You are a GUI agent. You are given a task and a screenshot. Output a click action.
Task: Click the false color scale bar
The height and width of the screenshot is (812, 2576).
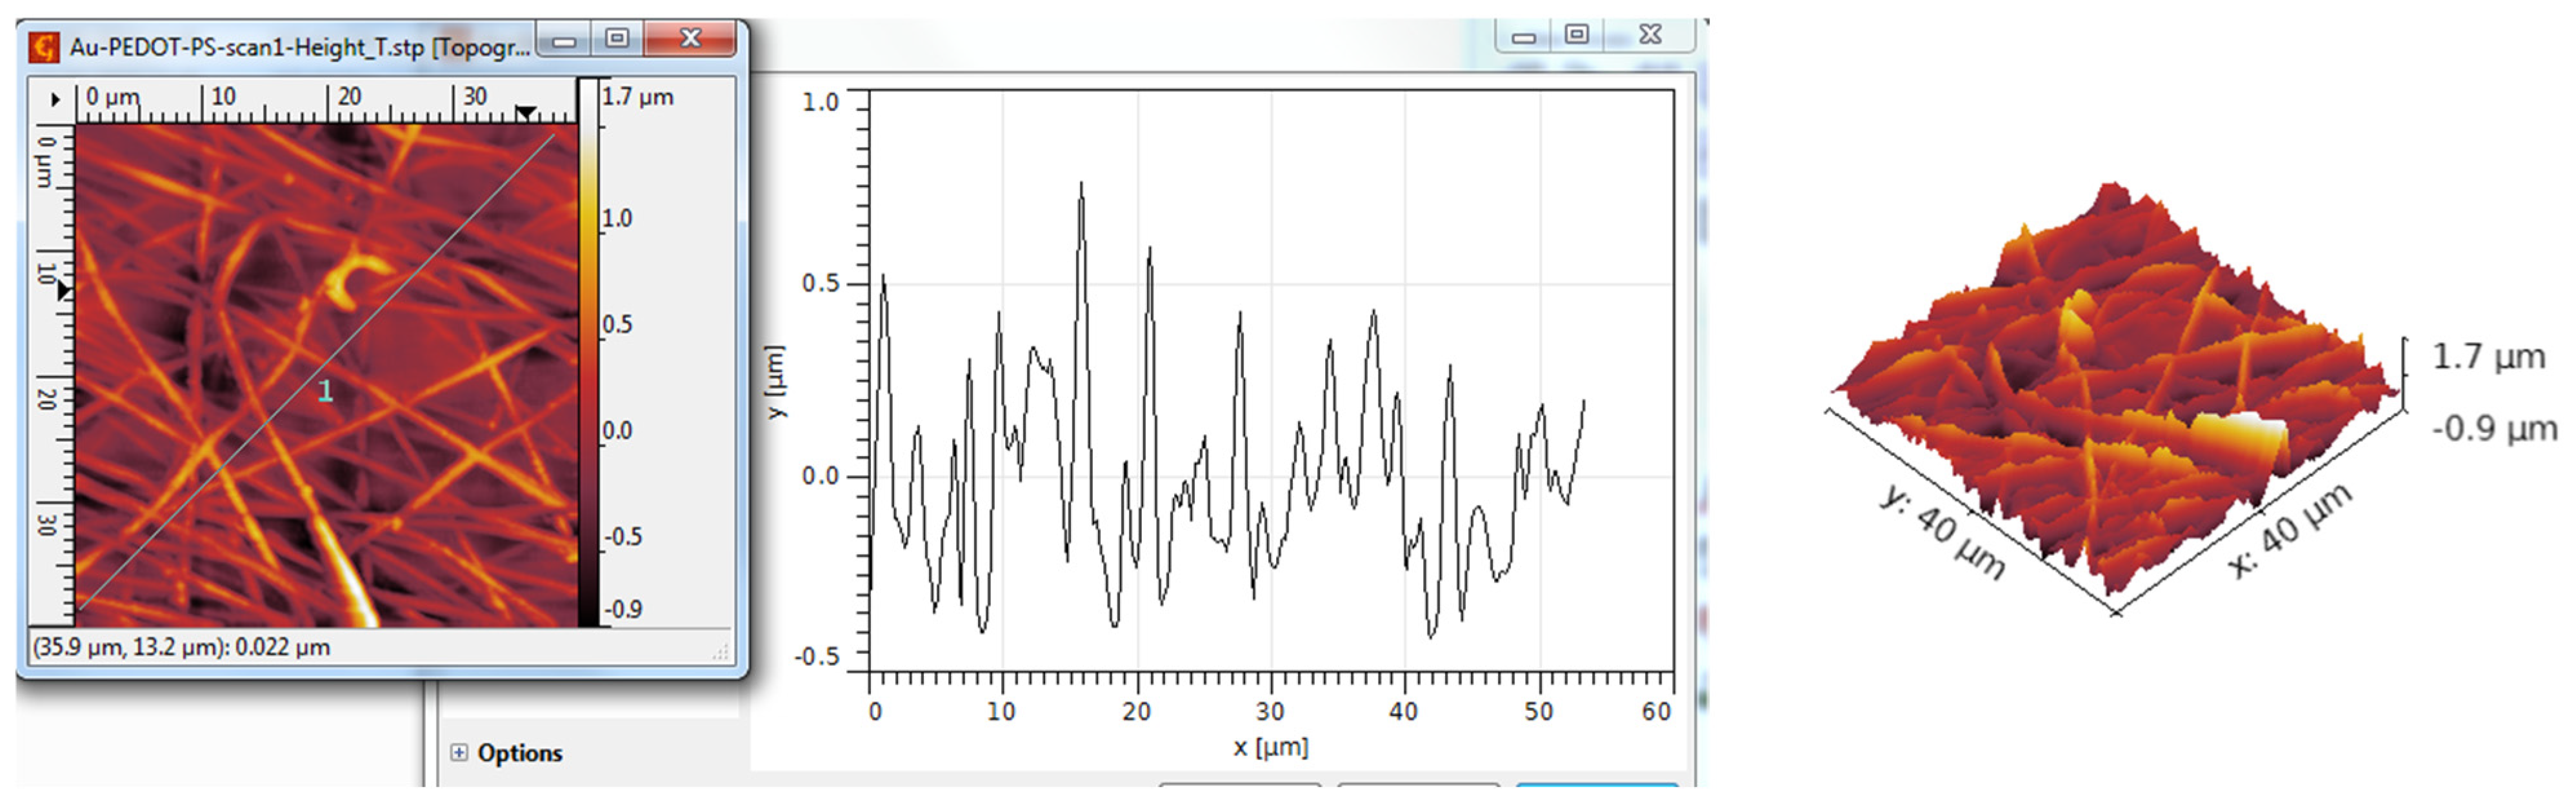point(588,350)
